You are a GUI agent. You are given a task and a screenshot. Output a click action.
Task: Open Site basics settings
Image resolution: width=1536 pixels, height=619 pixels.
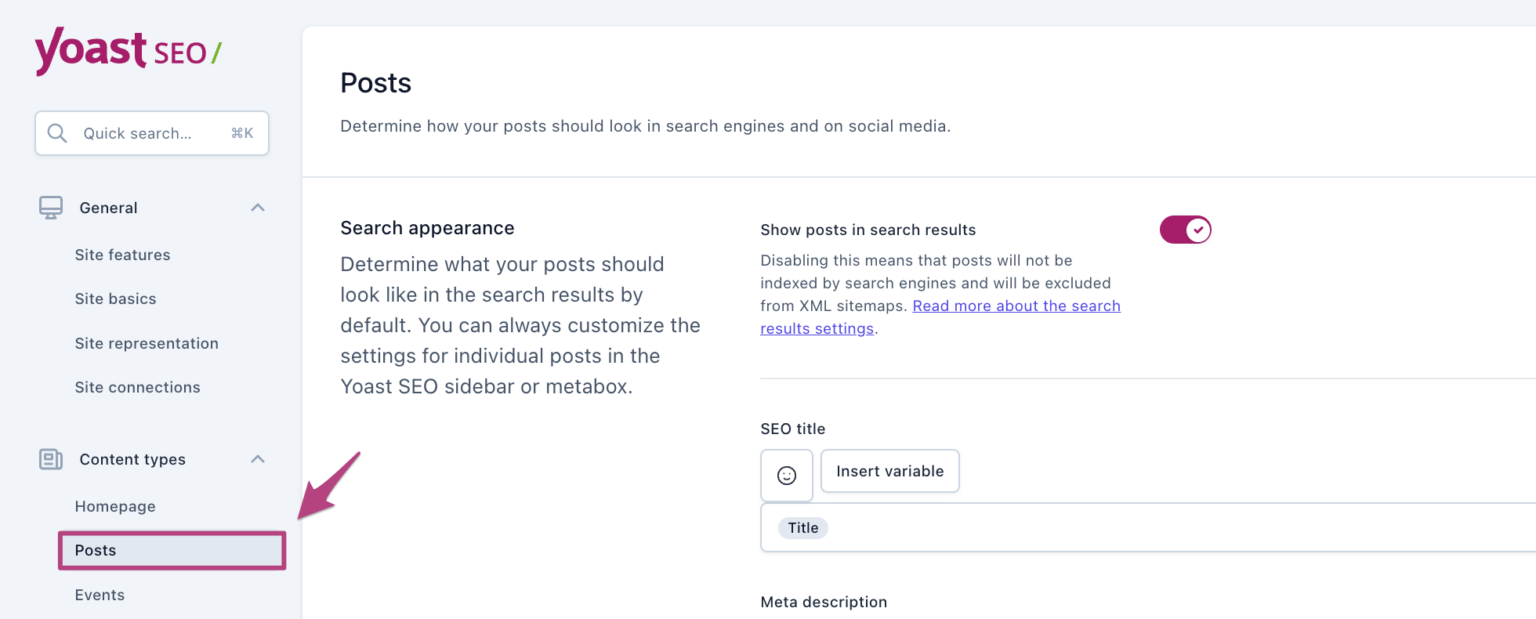(116, 298)
